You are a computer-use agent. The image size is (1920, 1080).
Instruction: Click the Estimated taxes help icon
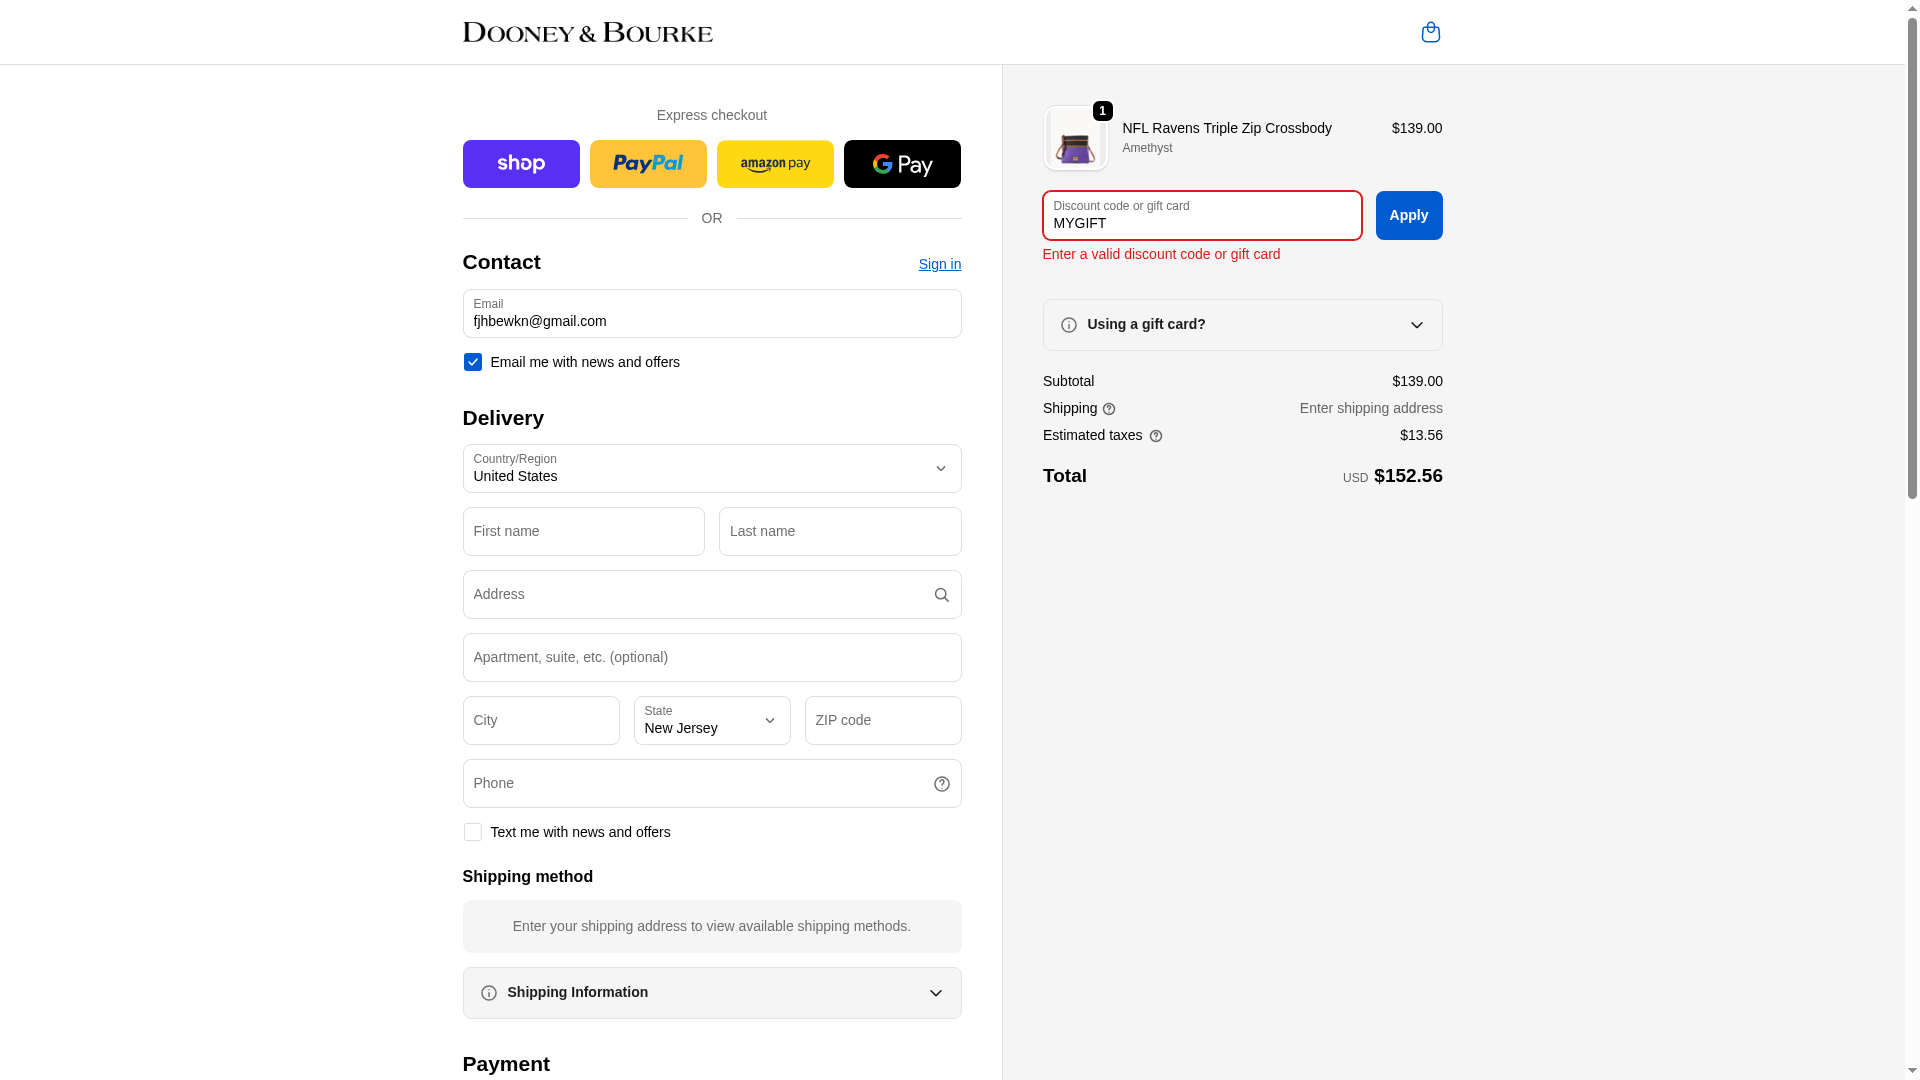point(1156,436)
